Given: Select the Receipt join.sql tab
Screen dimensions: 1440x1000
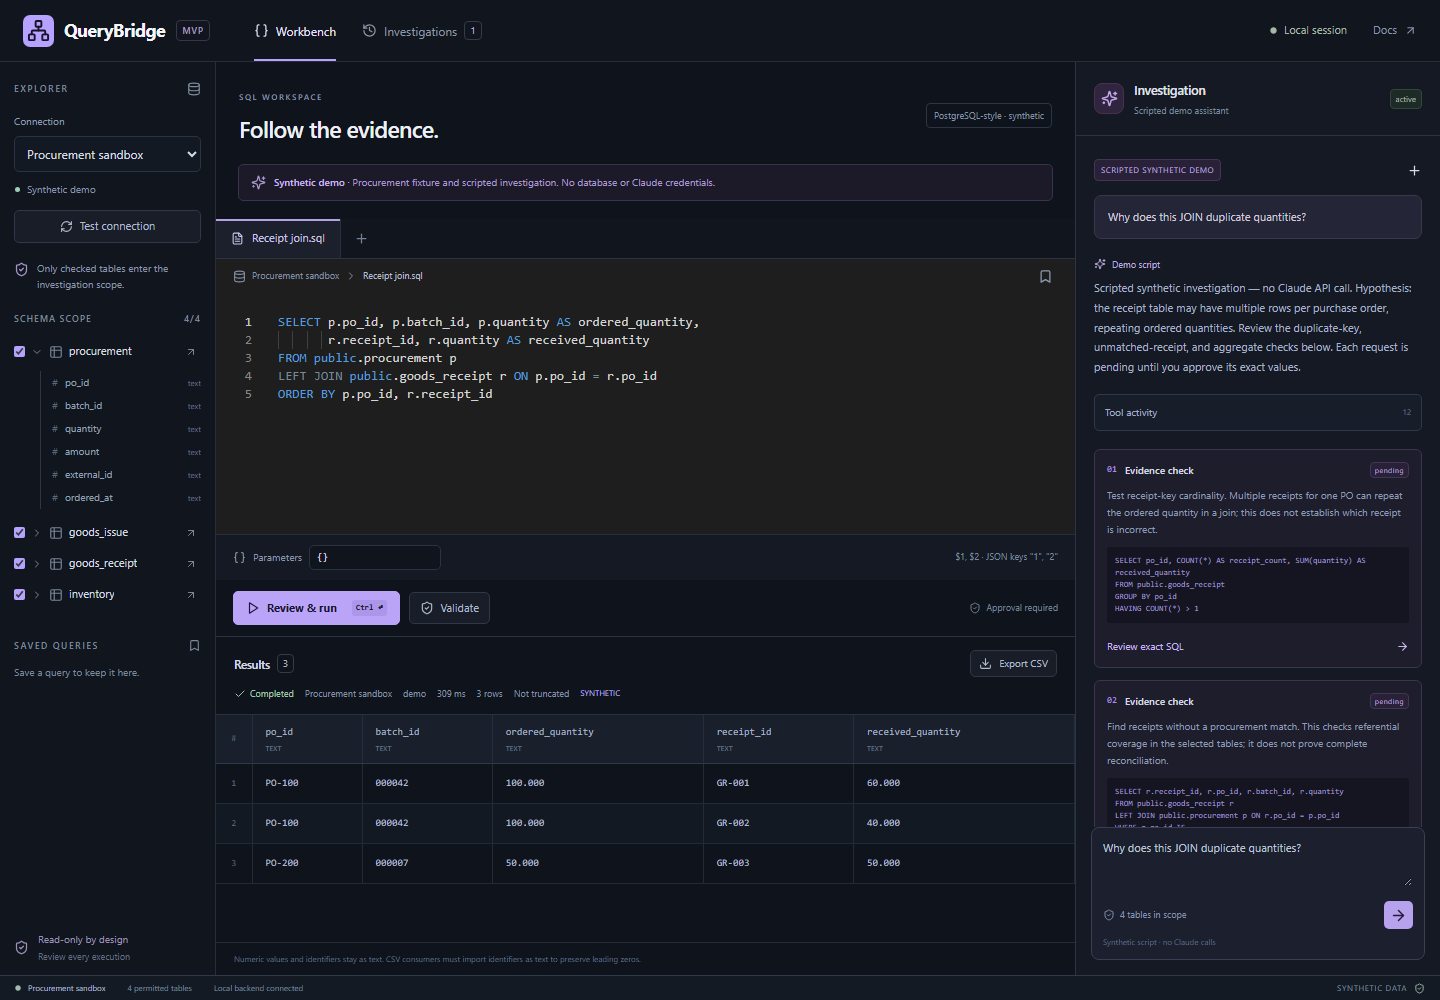Looking at the screenshot, I should tap(279, 239).
